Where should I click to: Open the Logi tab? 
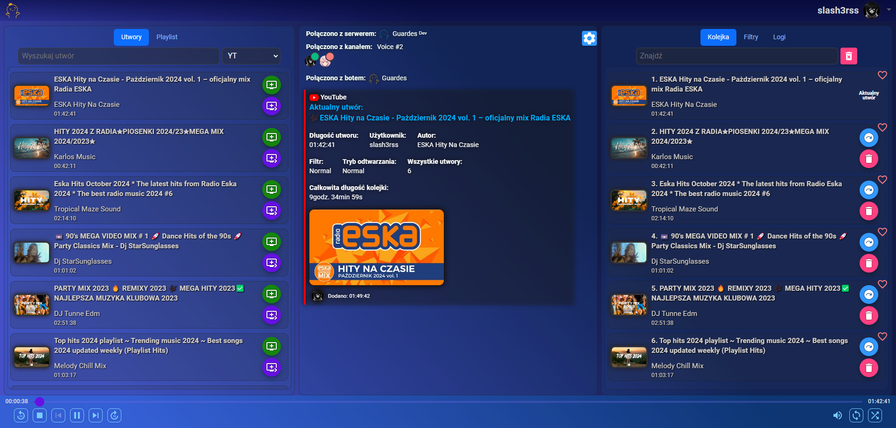coord(779,37)
